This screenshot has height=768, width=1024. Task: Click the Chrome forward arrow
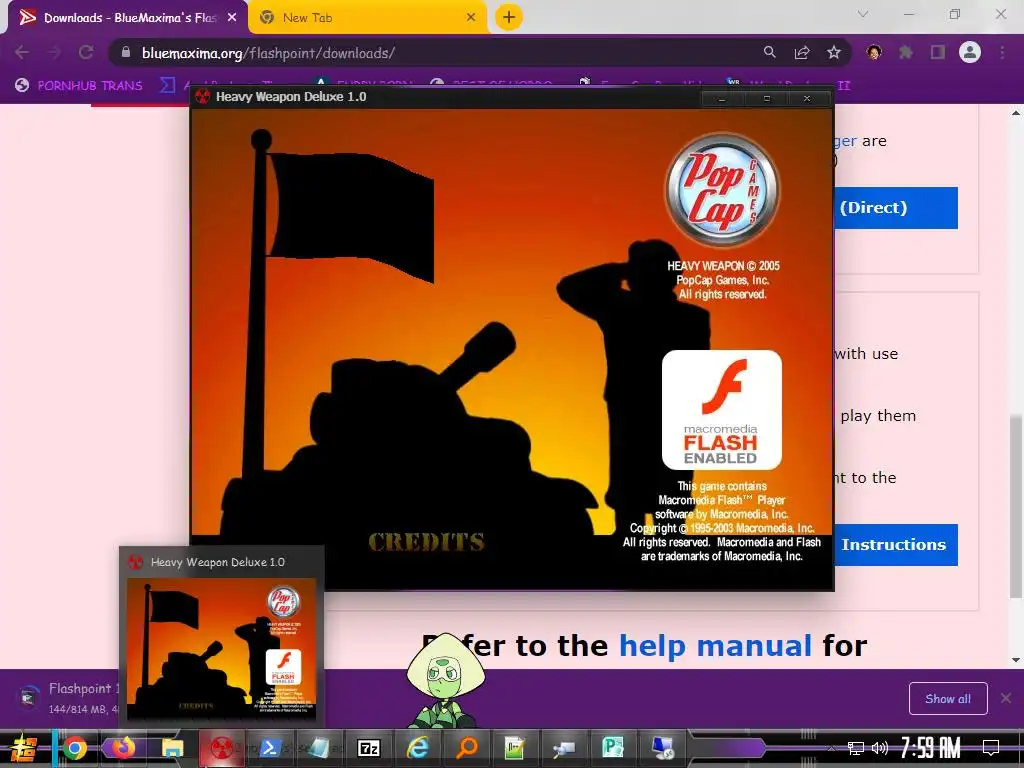pyautogui.click(x=54, y=52)
